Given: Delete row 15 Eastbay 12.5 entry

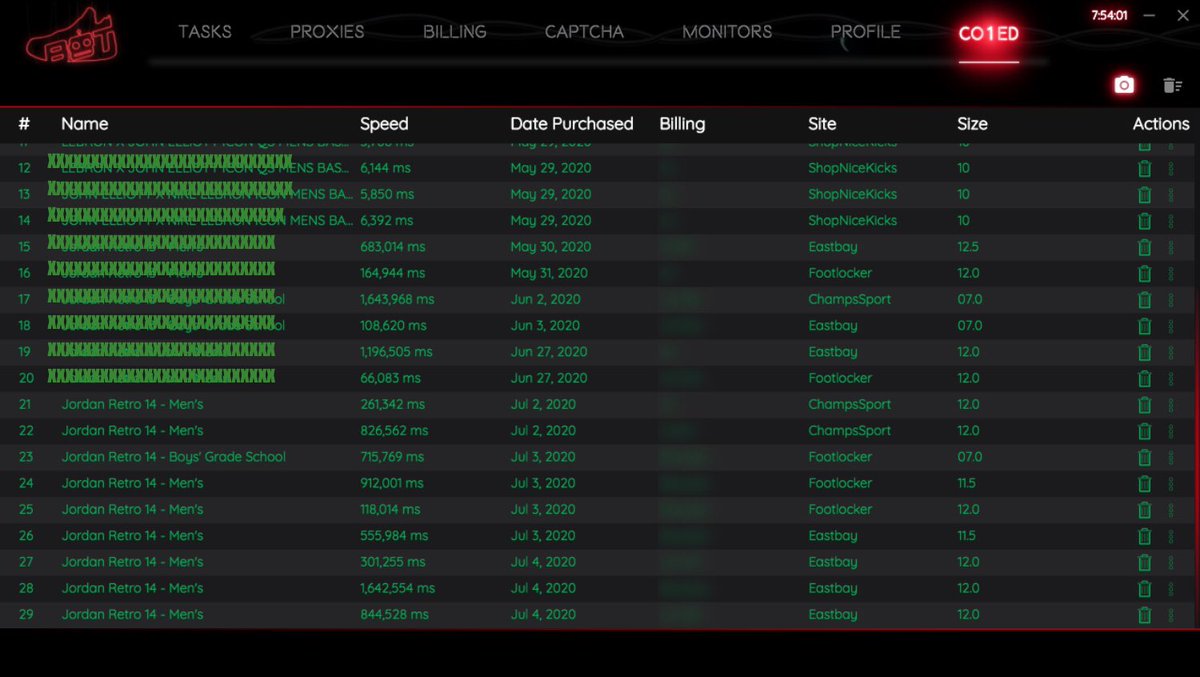Looking at the screenshot, I should pyautogui.click(x=1145, y=247).
